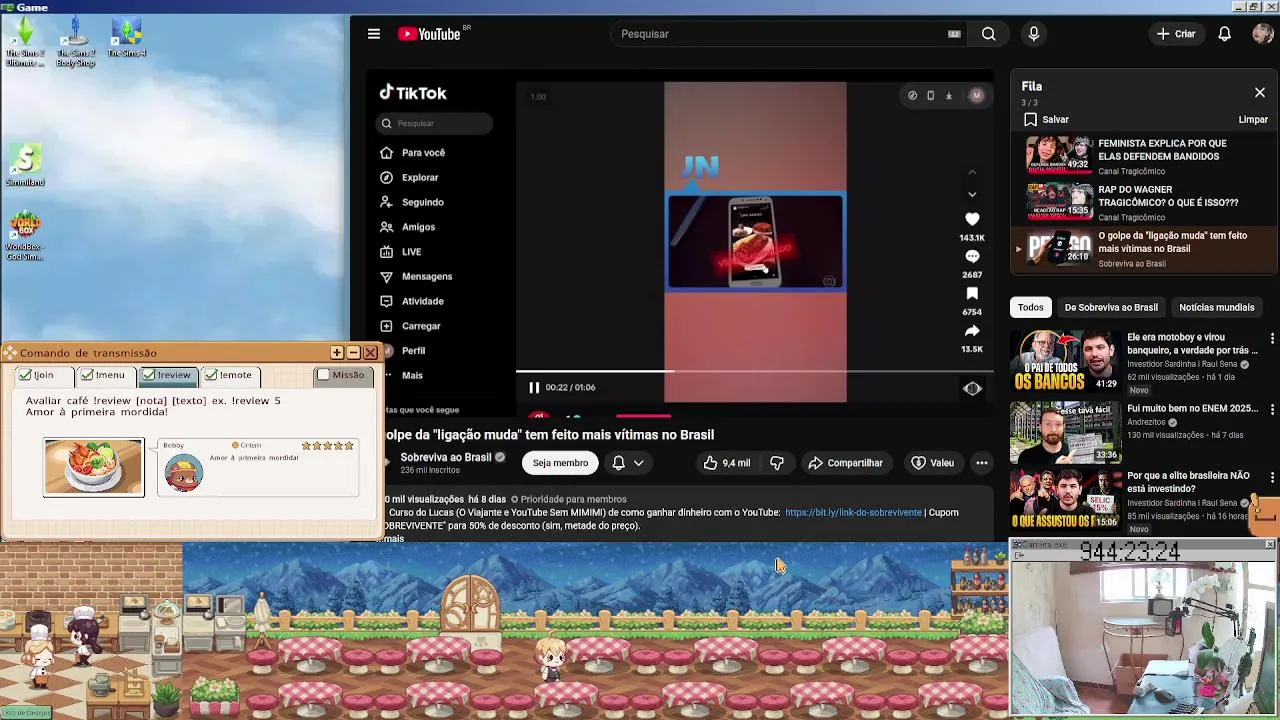The height and width of the screenshot is (720, 1280).
Task: Click the Seja membro button
Action: (560, 463)
